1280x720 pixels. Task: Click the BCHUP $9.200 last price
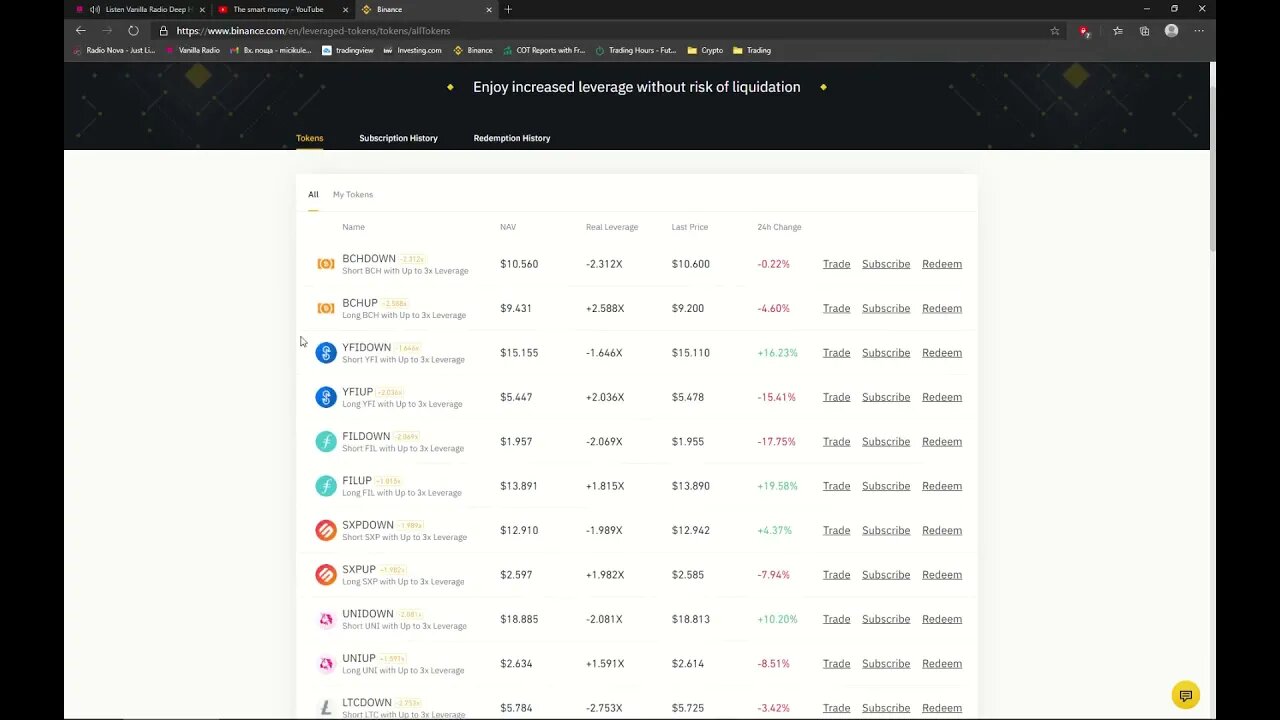click(688, 308)
